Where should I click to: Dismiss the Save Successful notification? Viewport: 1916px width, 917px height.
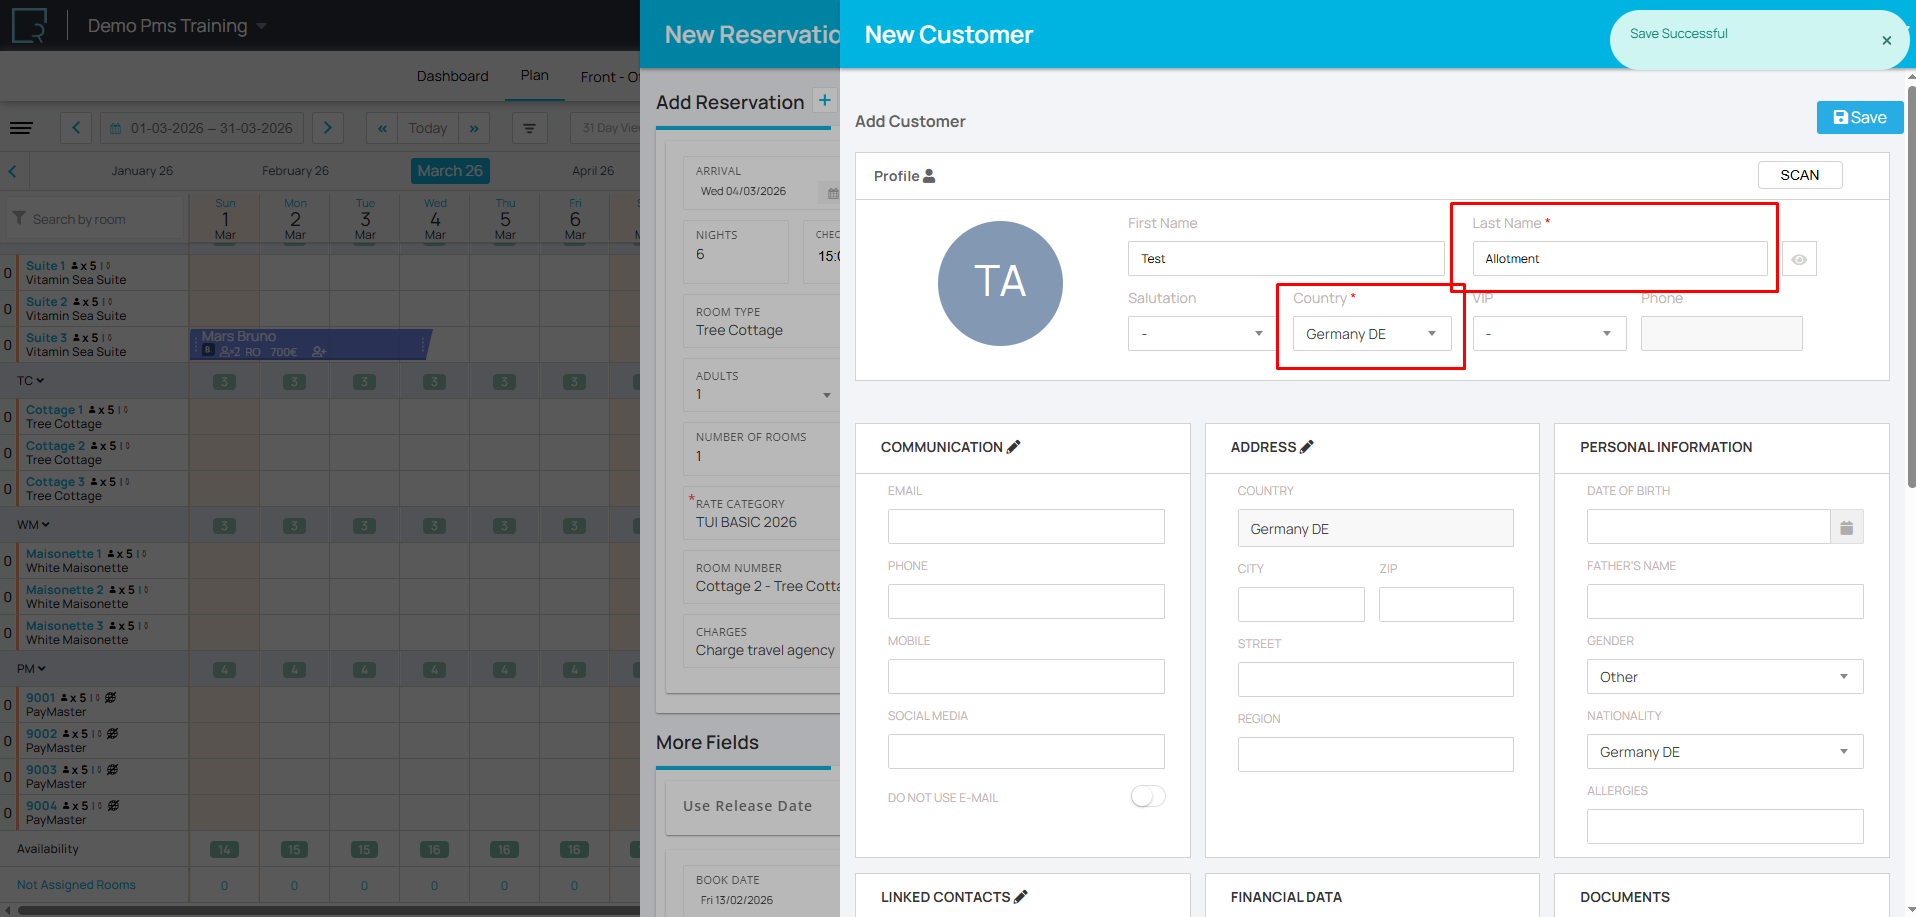click(x=1886, y=41)
